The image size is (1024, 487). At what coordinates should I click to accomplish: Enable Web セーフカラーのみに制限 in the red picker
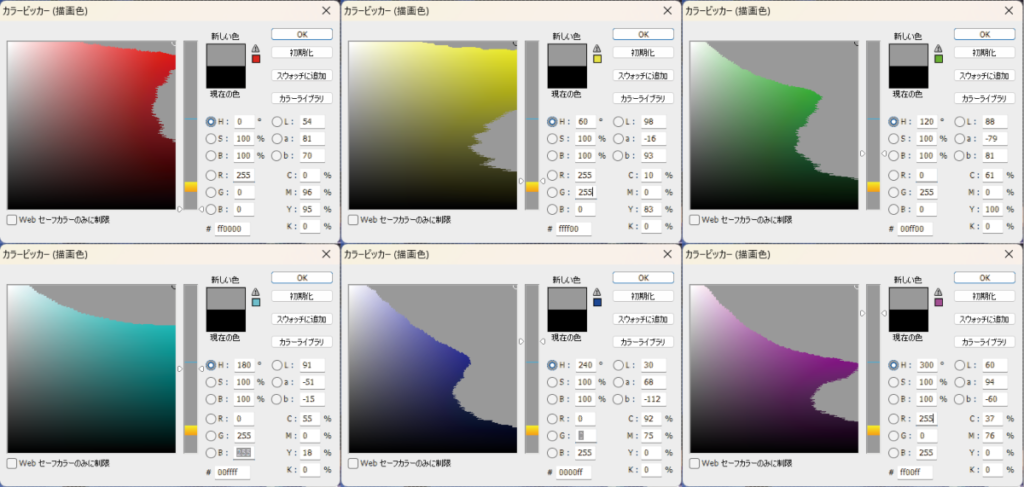coord(11,219)
